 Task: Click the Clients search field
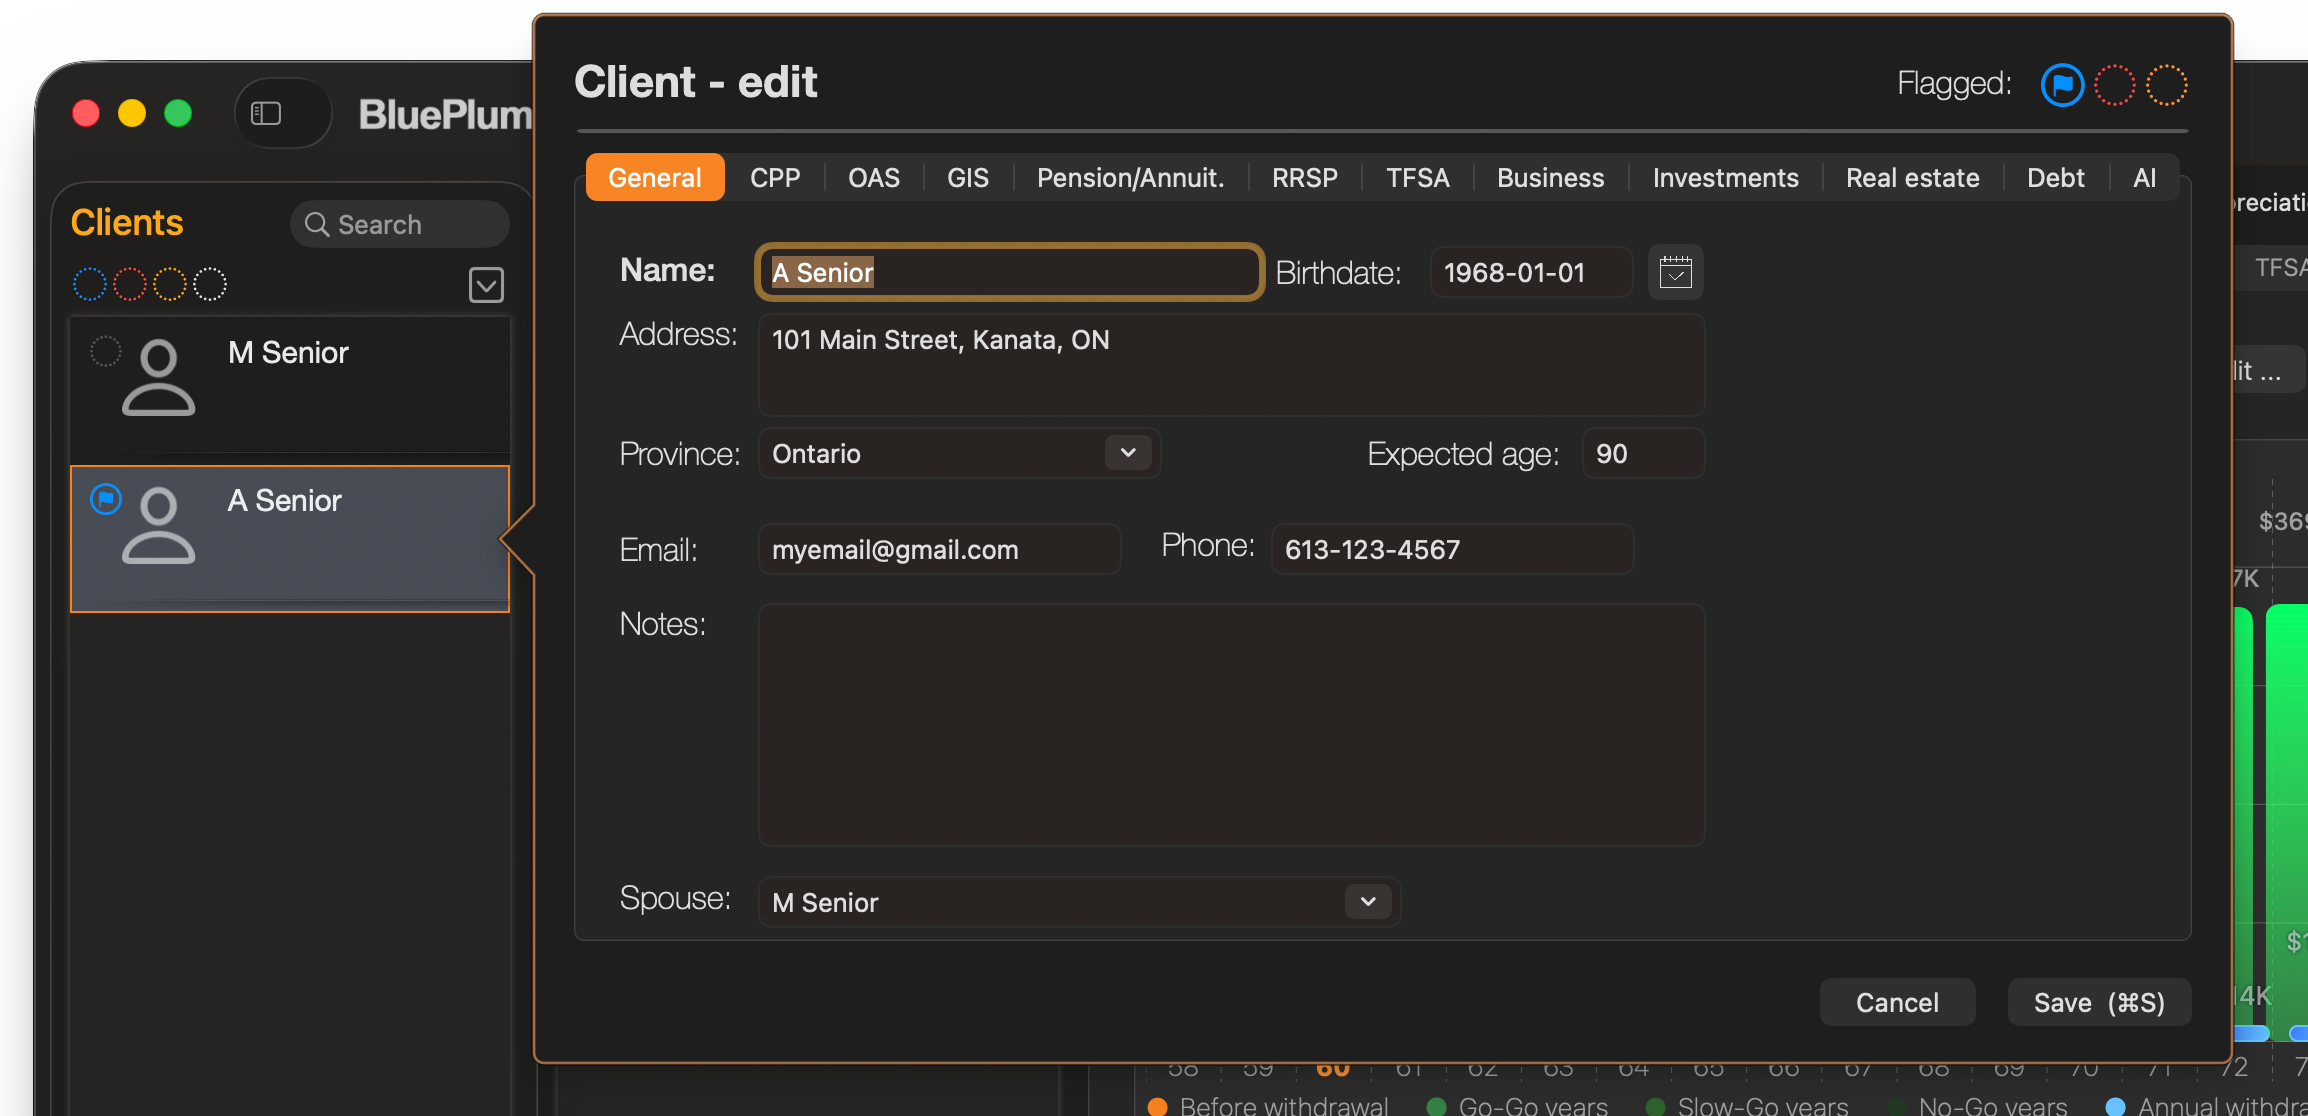click(400, 224)
